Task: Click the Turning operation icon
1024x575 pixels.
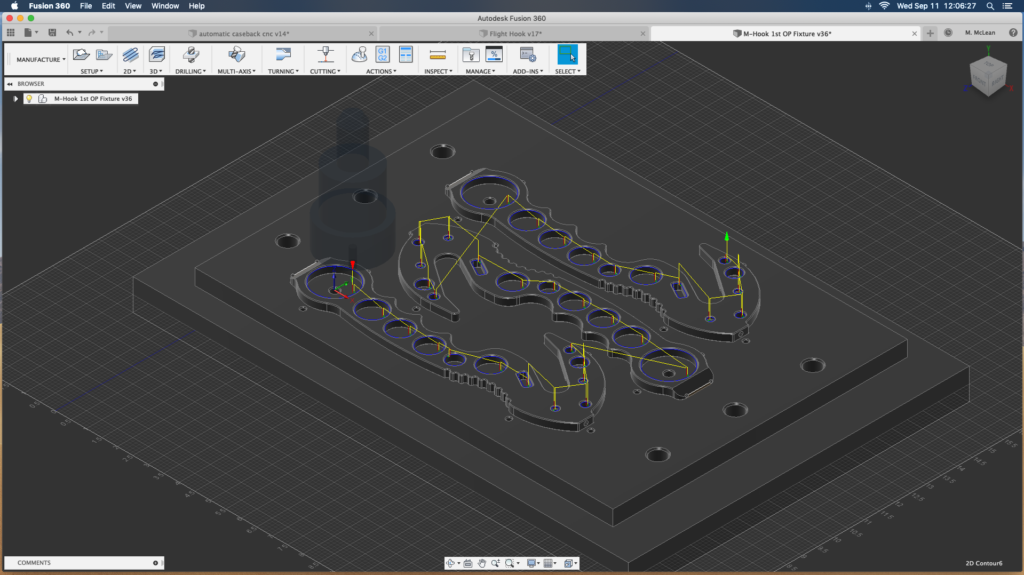Action: (x=281, y=55)
